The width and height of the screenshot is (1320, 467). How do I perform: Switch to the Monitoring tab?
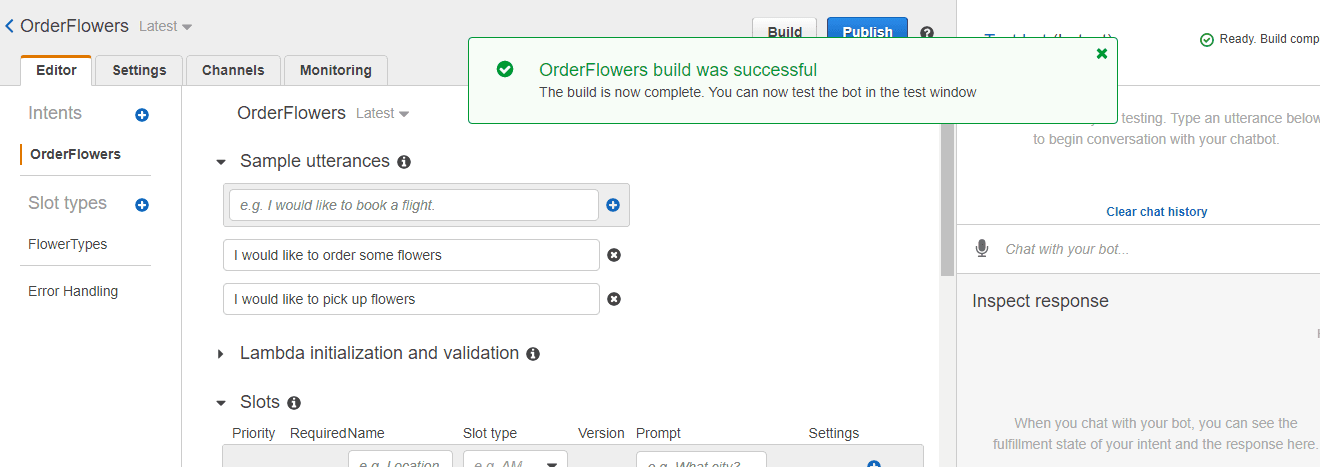click(x=336, y=70)
